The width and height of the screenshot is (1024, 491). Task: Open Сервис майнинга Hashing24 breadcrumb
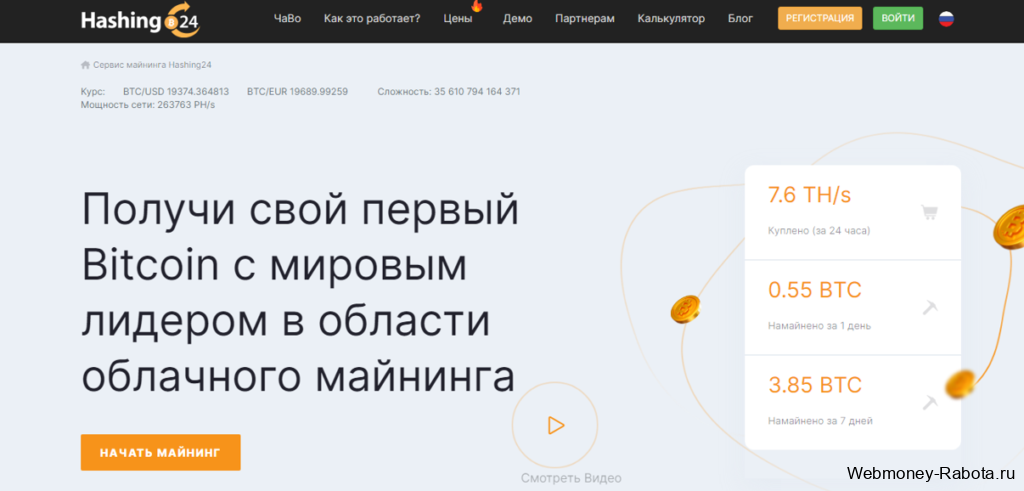click(x=152, y=65)
